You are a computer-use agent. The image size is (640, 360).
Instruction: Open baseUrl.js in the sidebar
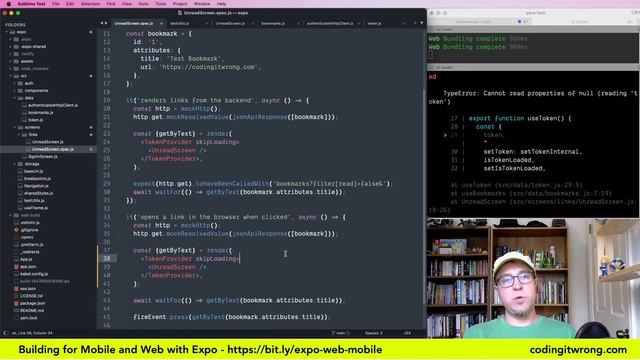33,171
